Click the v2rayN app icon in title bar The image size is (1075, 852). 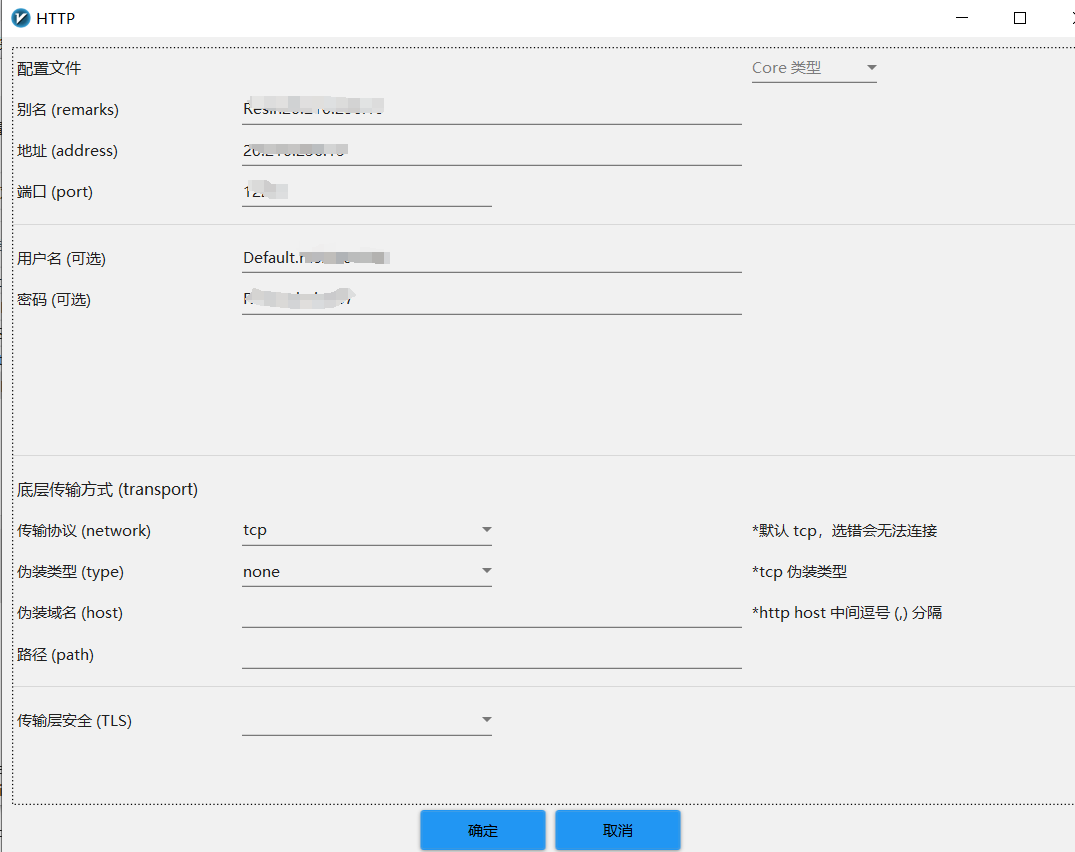tap(21, 18)
